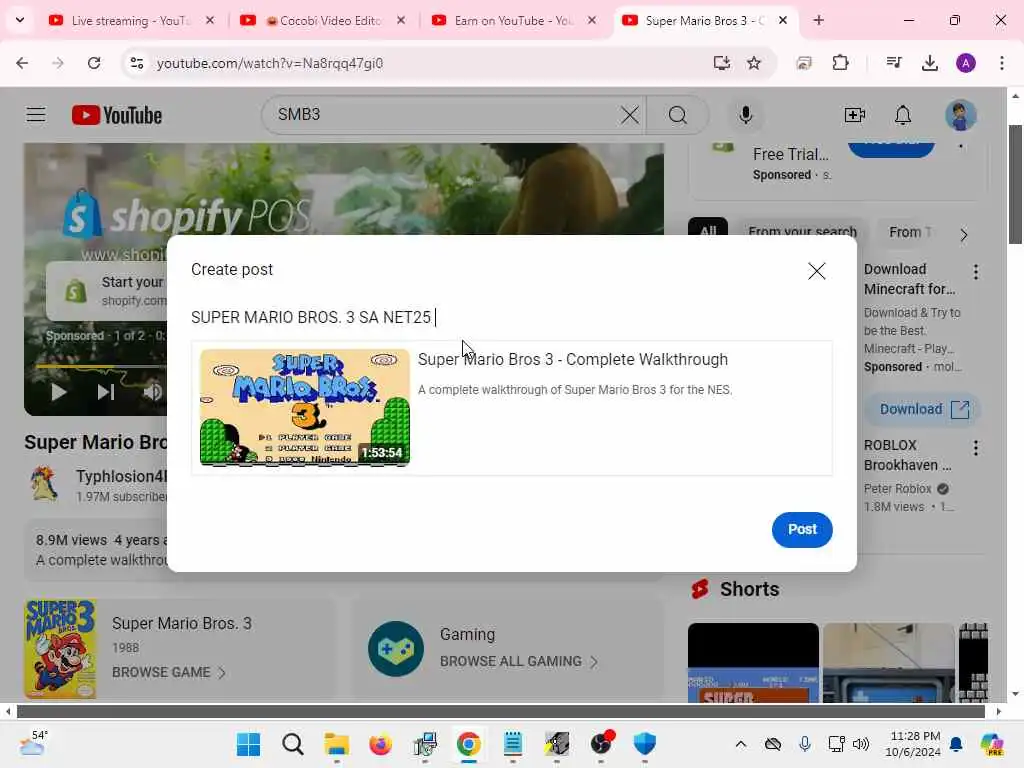This screenshot has height=768, width=1024.
Task: Go back in browser history
Action: [x=22, y=63]
